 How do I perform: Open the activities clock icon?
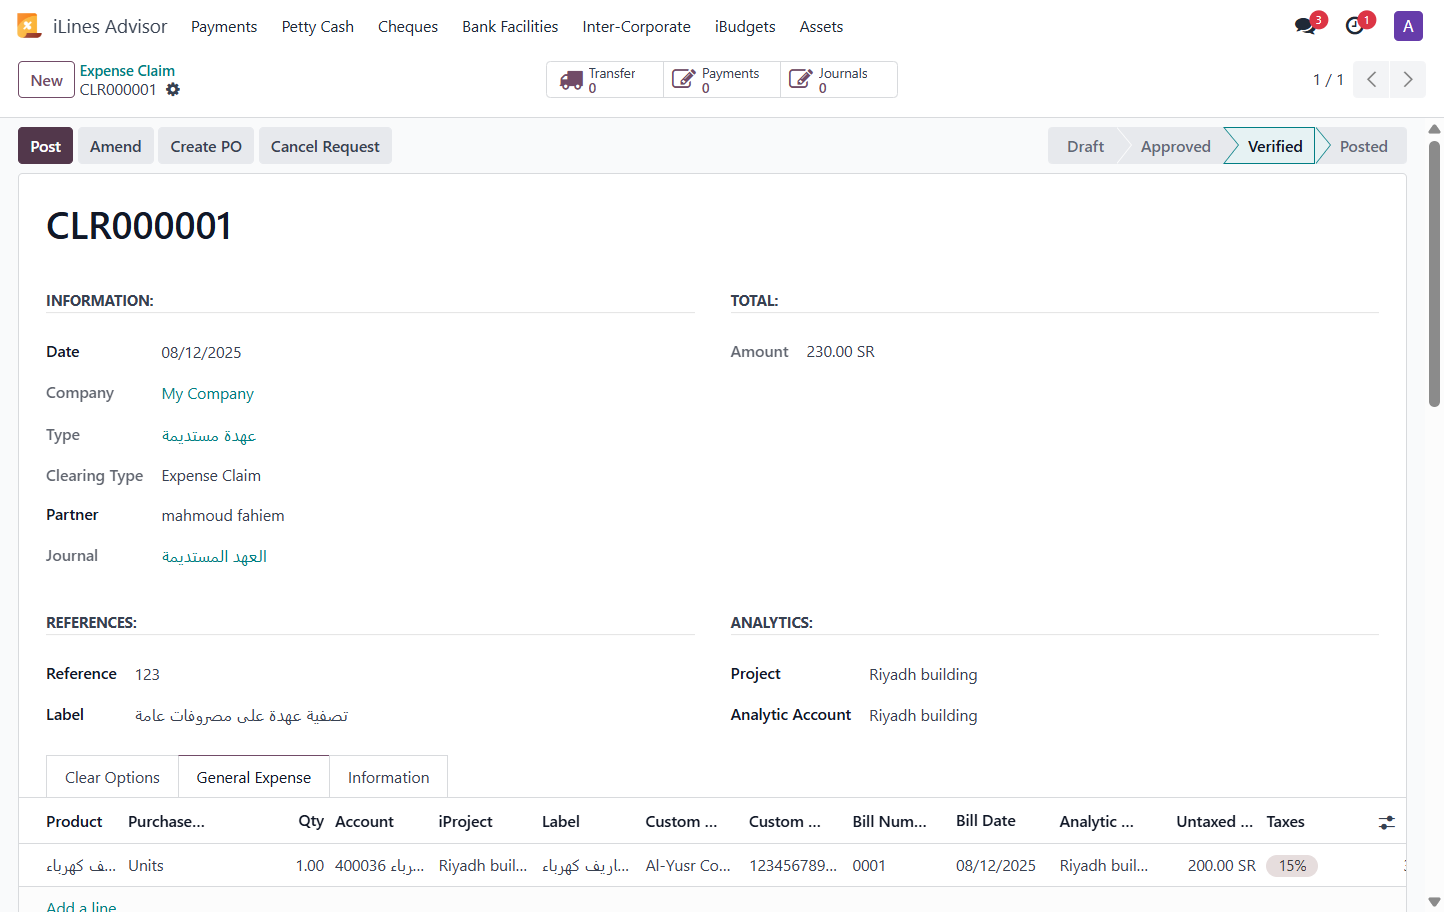tap(1355, 26)
